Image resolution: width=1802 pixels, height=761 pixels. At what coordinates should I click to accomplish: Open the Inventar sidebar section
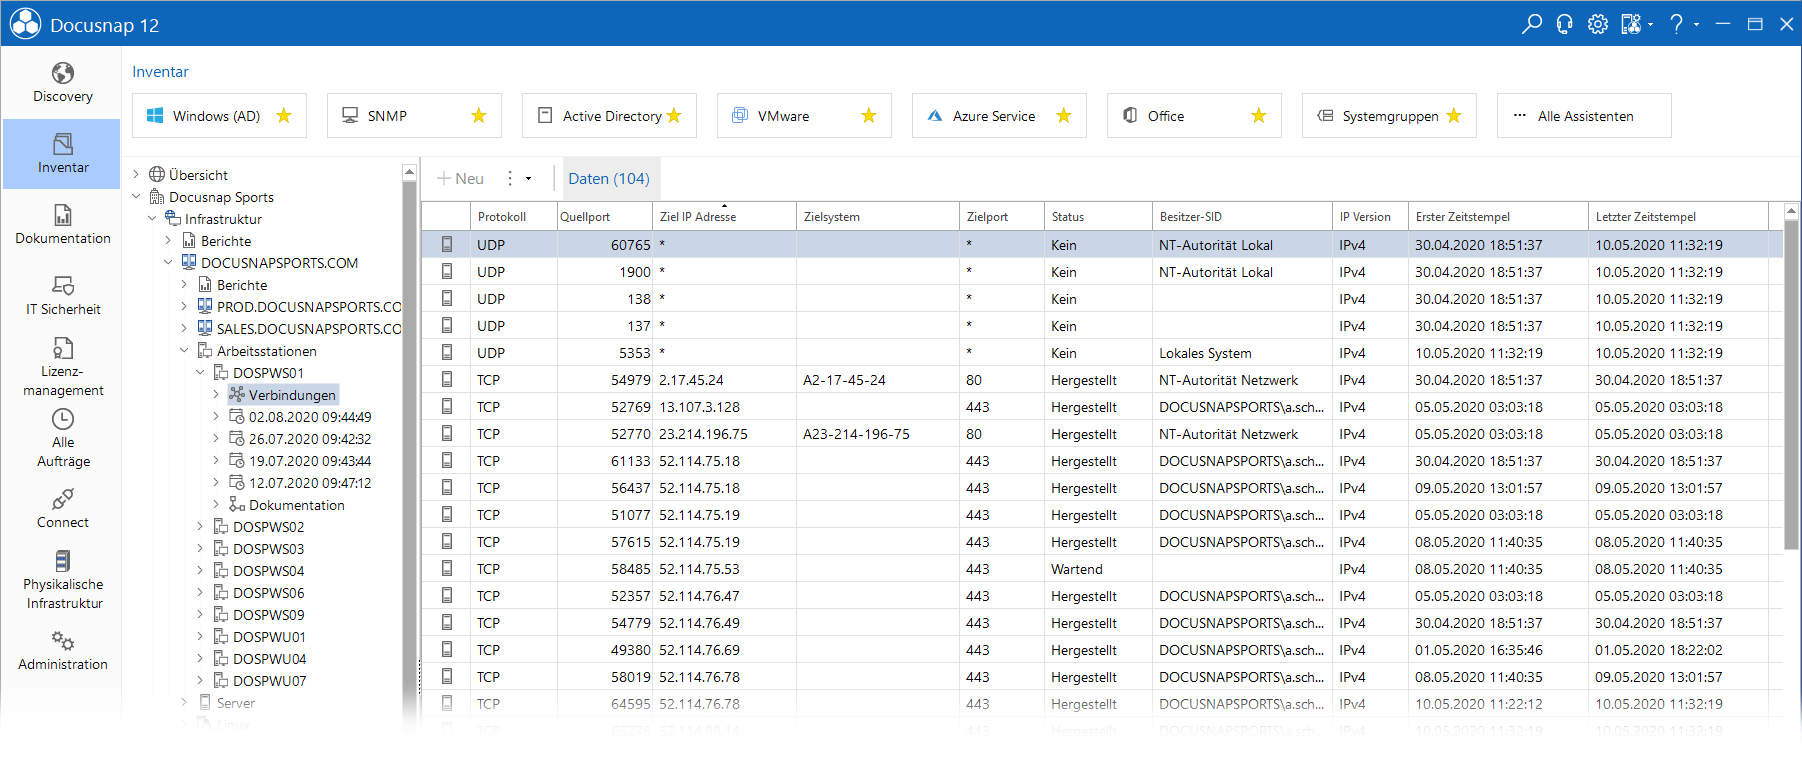[63, 154]
